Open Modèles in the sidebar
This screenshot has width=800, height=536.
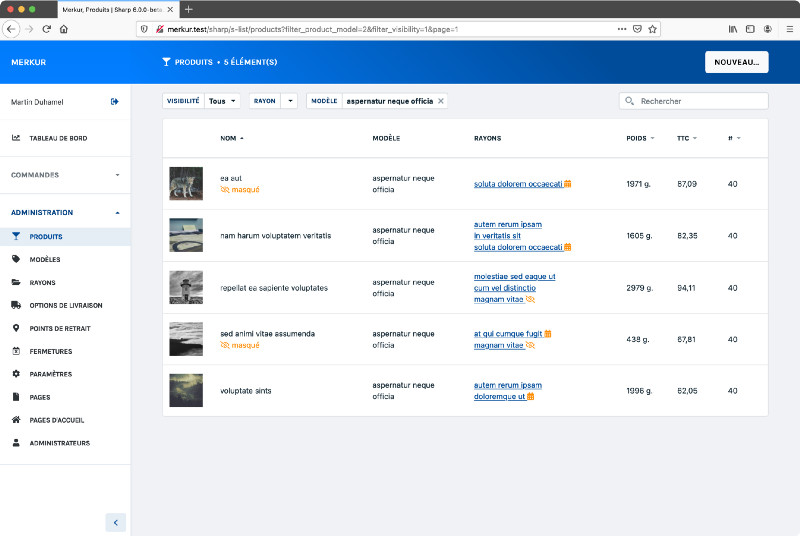(x=45, y=259)
